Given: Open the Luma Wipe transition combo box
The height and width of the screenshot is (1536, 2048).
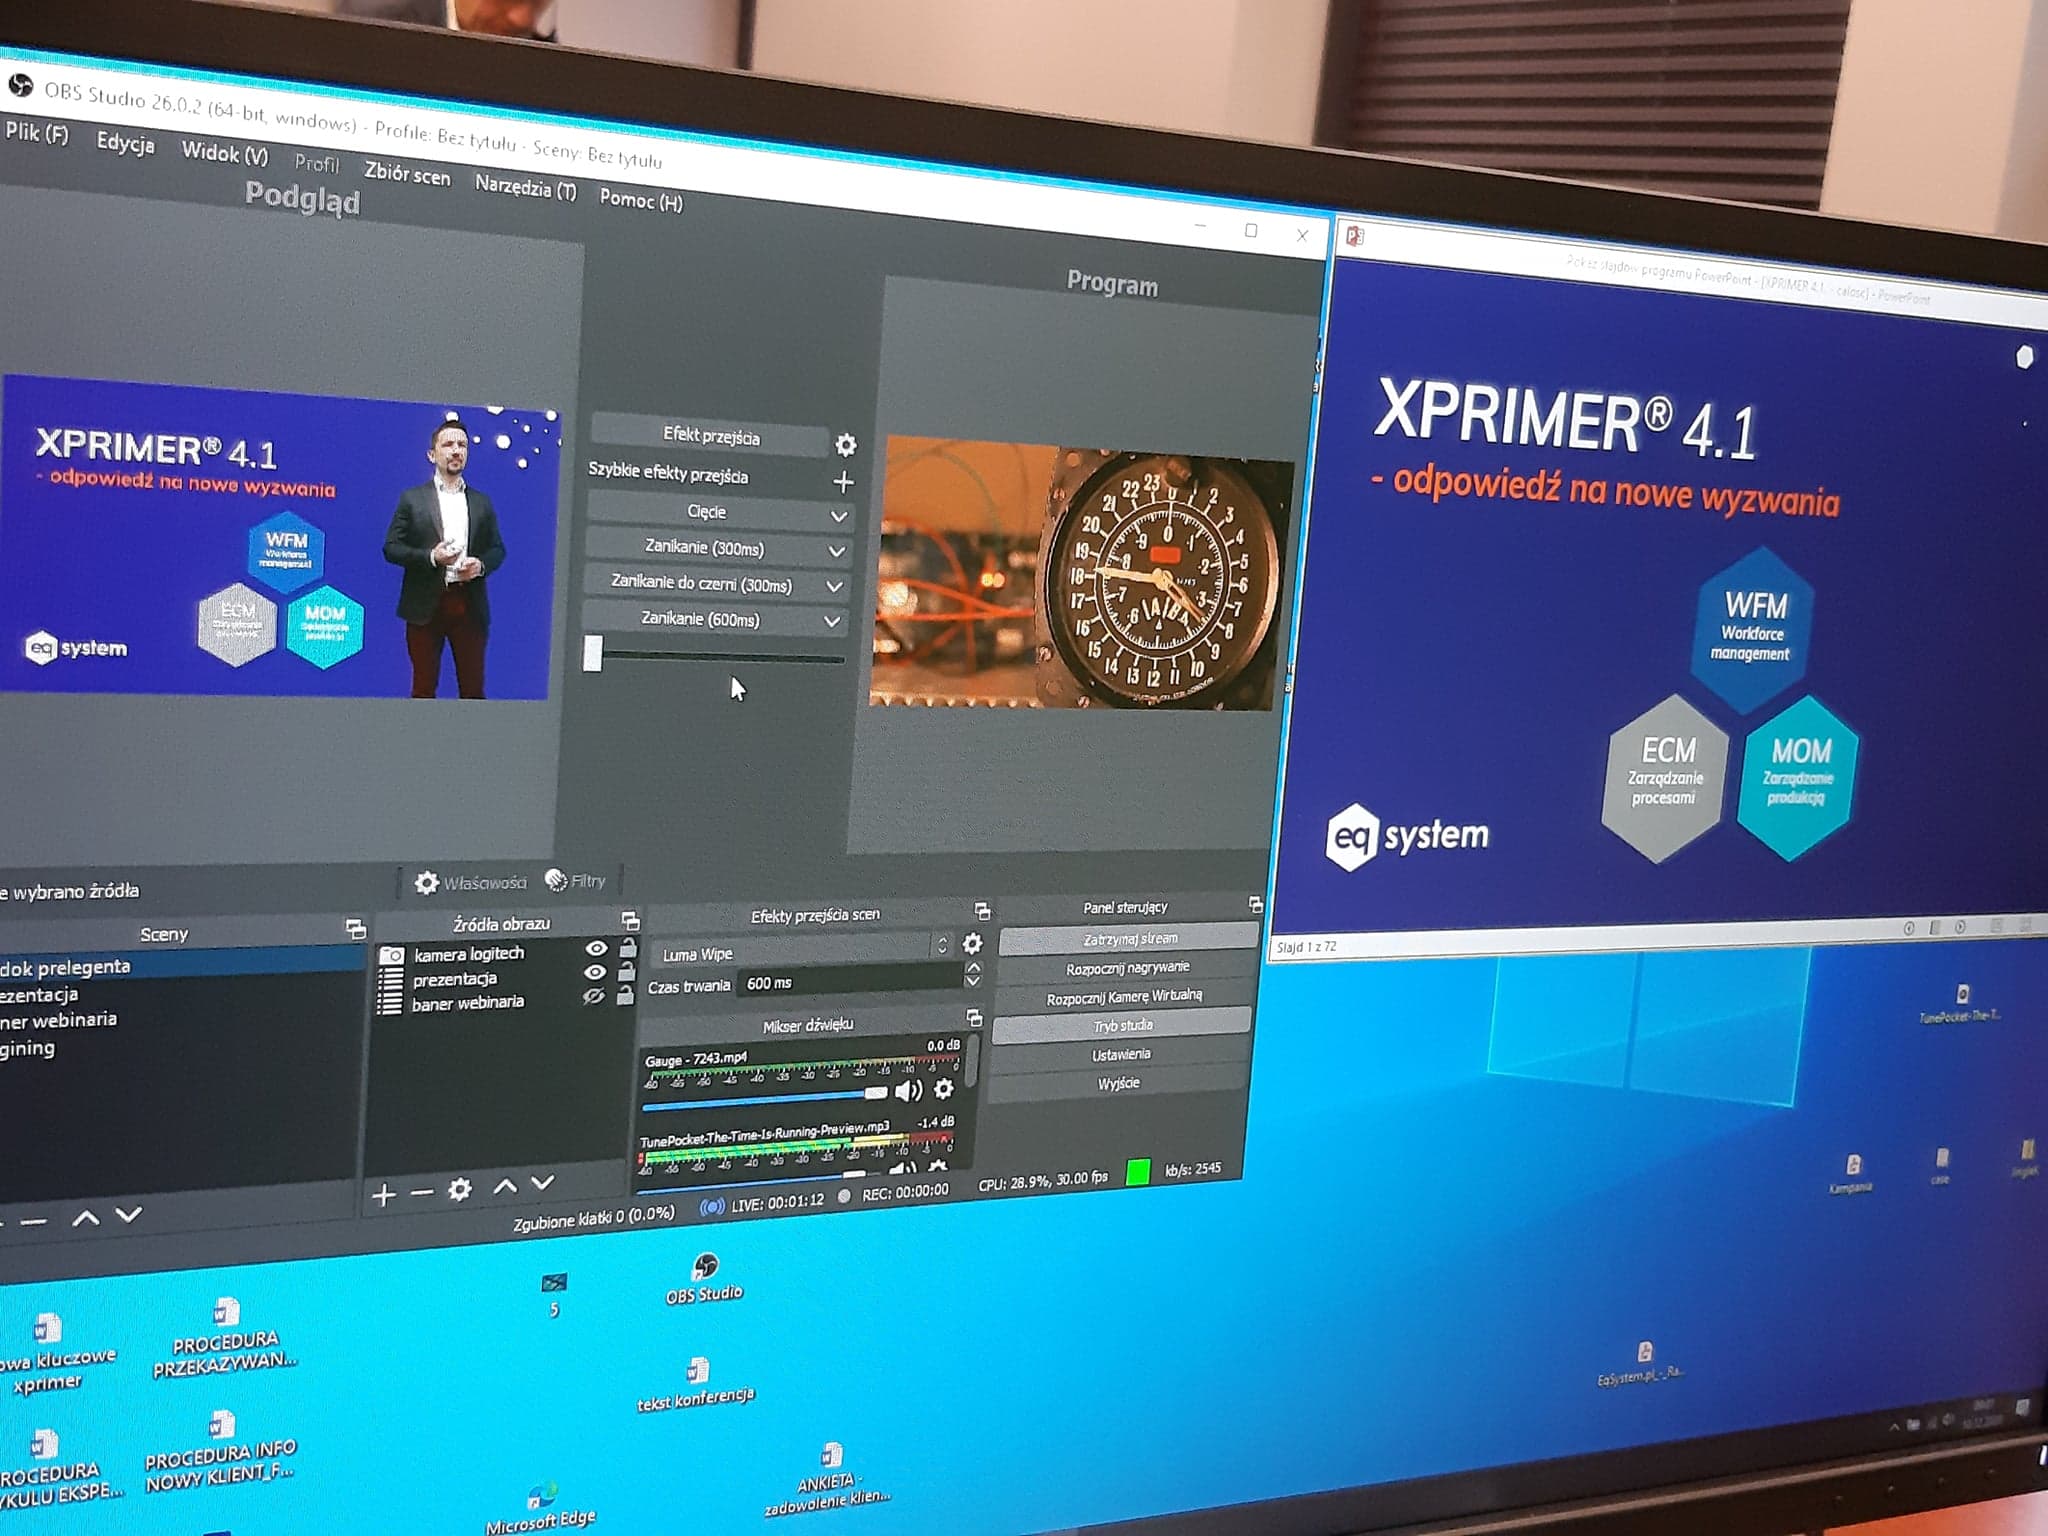Looking at the screenshot, I should [x=802, y=950].
